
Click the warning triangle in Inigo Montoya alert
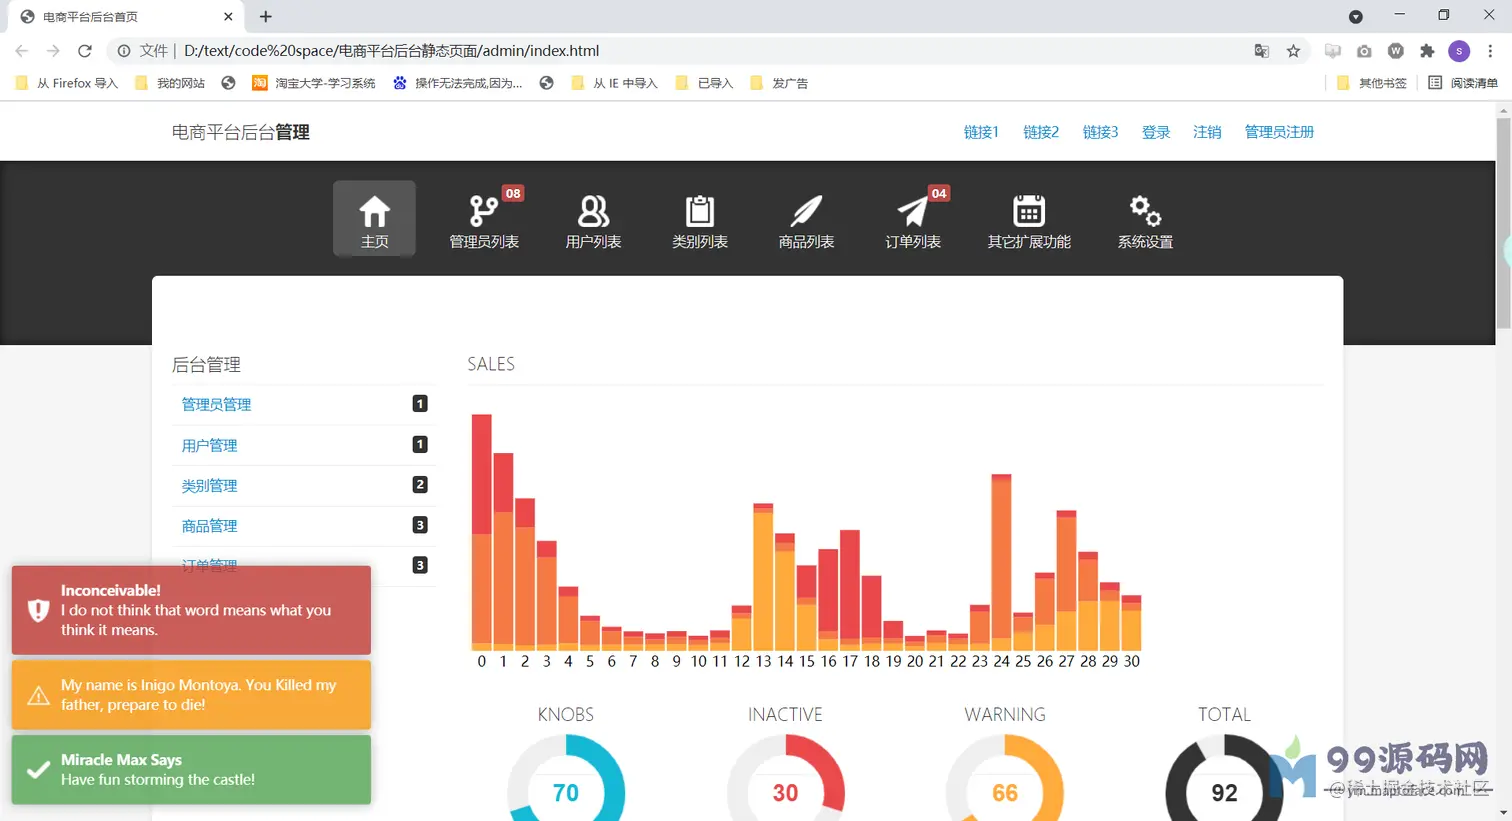click(38, 696)
